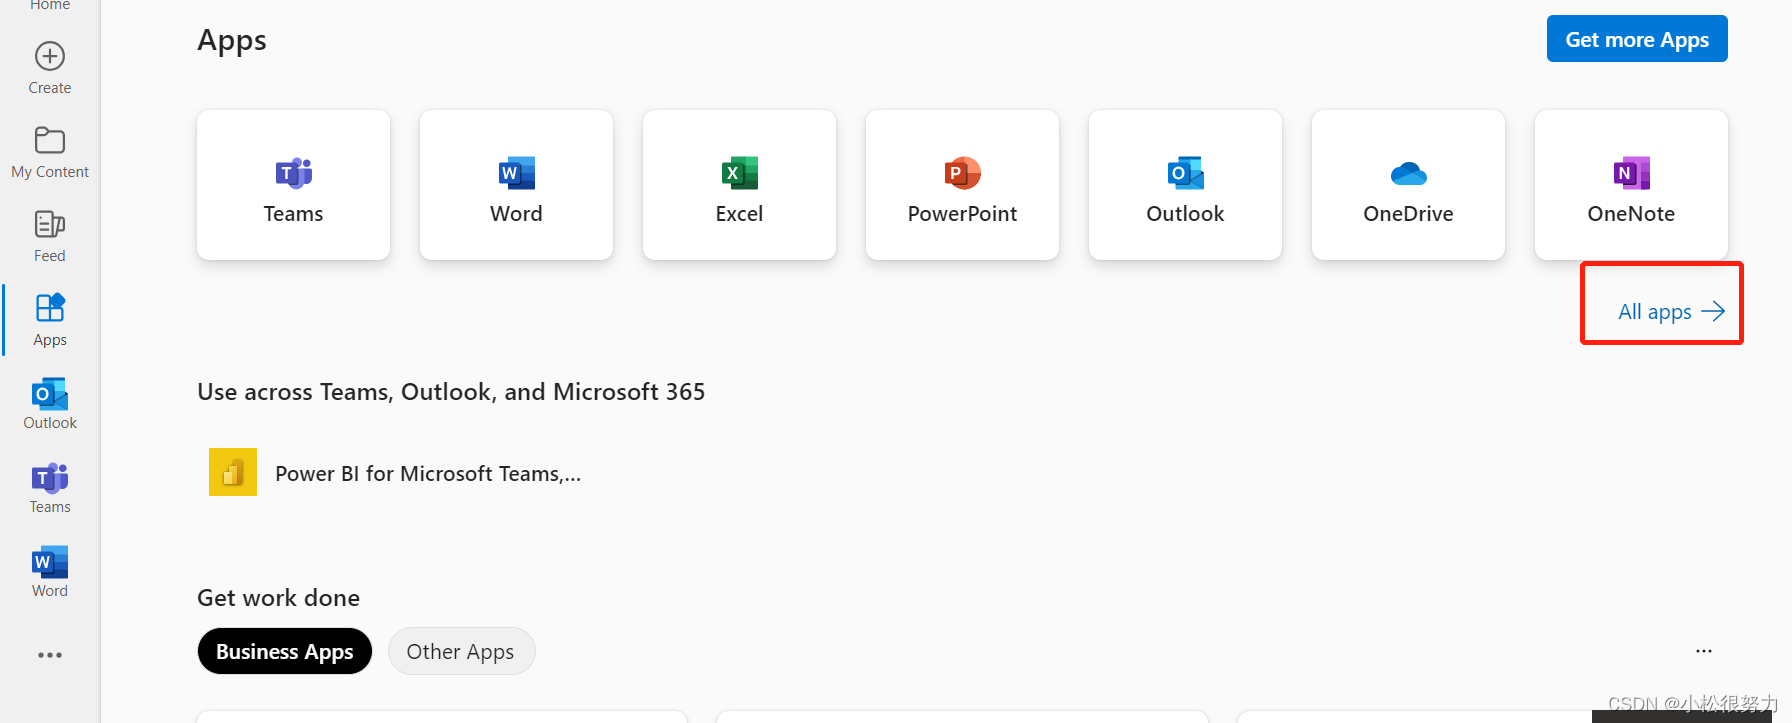Open the OneDrive app card
1792x723 pixels.
[1408, 185]
